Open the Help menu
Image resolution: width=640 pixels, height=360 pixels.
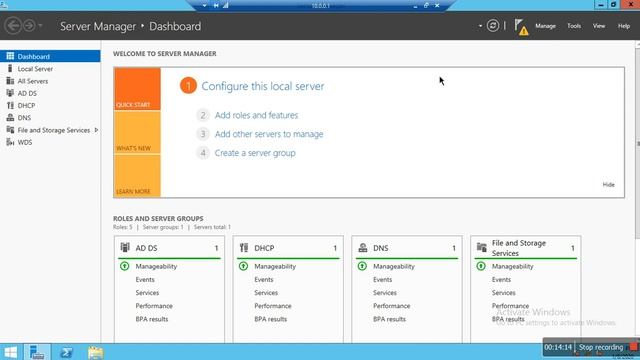(x=624, y=26)
